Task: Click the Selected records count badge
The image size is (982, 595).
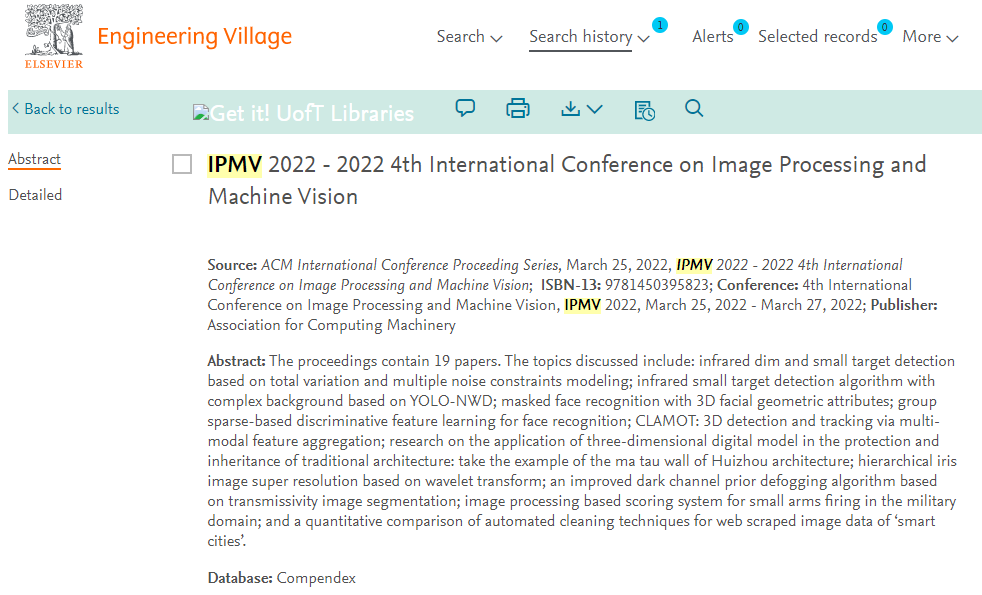Action: (884, 27)
